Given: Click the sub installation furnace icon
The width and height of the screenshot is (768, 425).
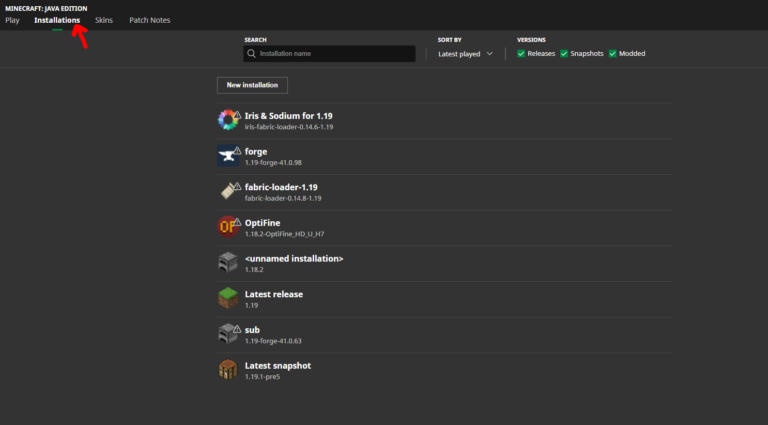Looking at the screenshot, I should 228,333.
